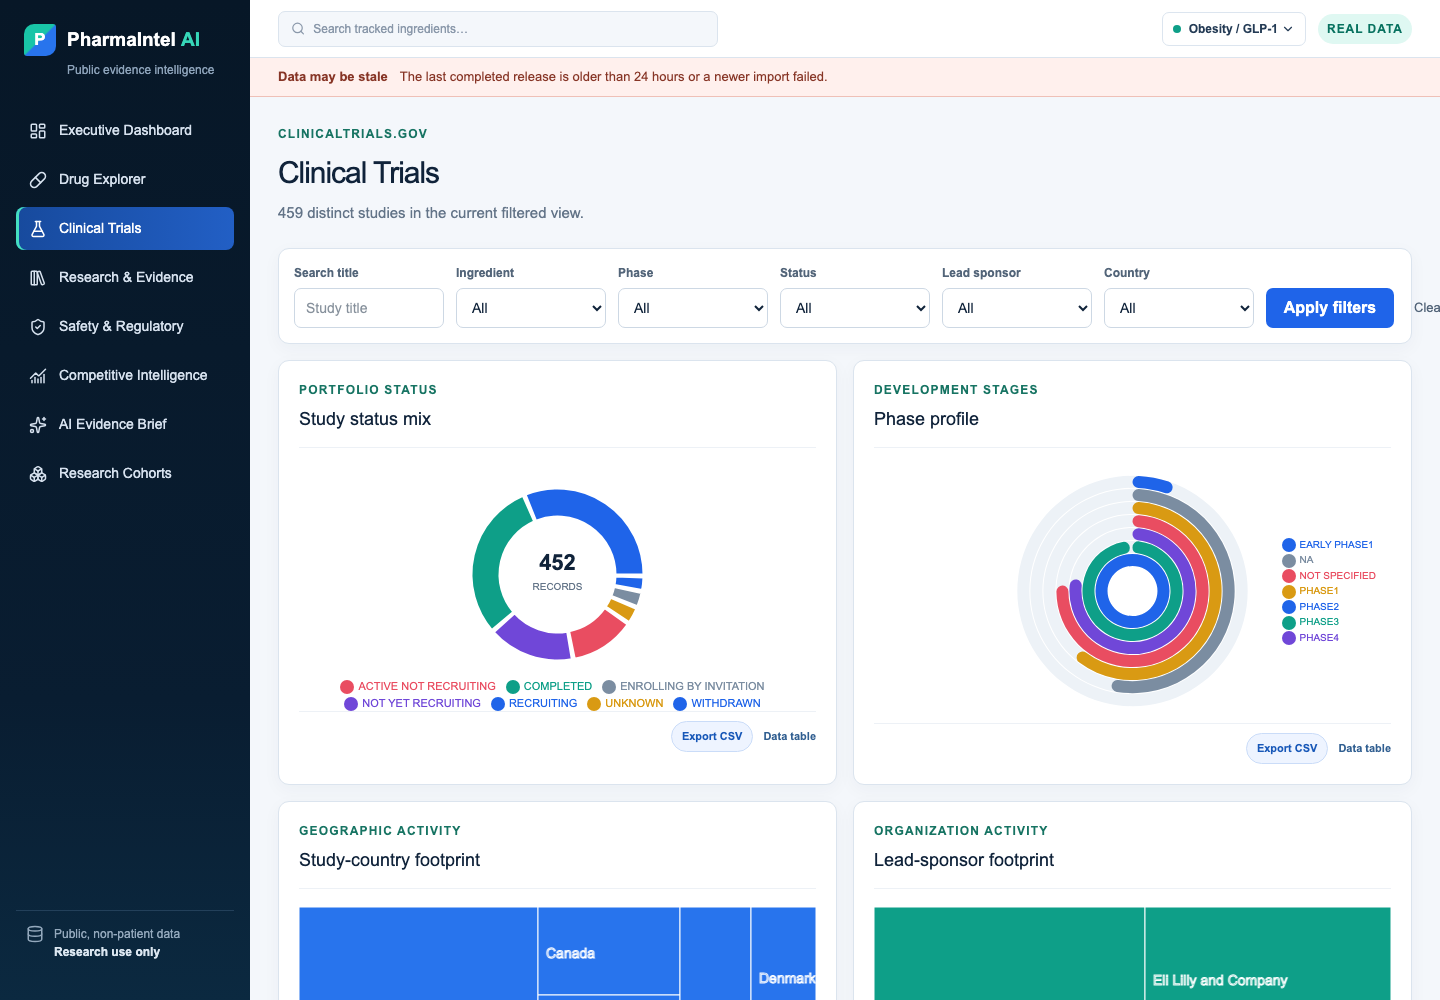
Task: Open the Lead sponsor dropdown
Action: pyautogui.click(x=1017, y=308)
